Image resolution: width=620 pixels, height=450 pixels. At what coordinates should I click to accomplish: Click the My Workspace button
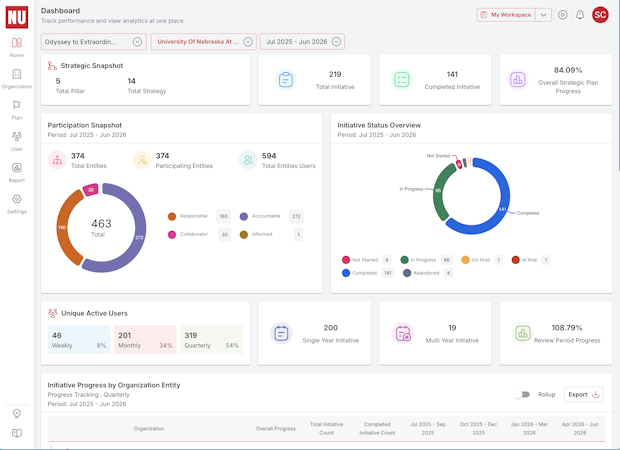tap(506, 15)
